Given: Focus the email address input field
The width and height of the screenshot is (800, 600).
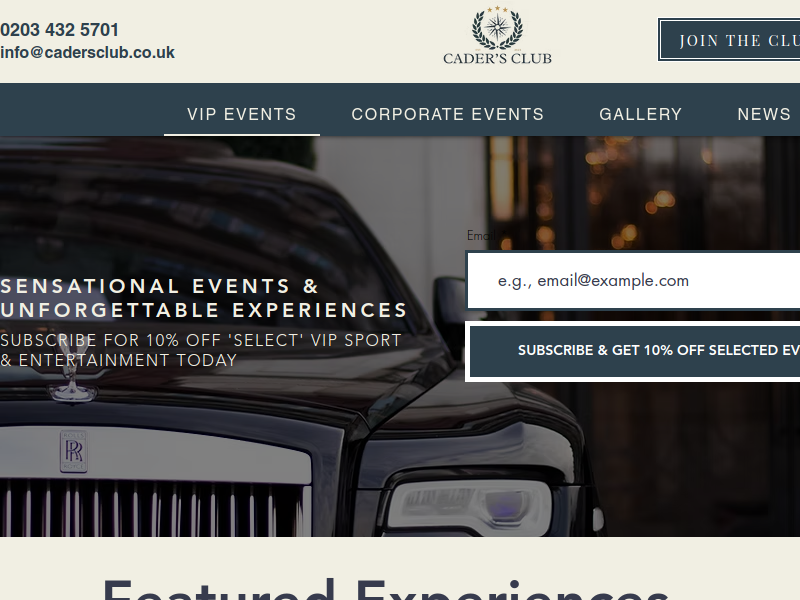Looking at the screenshot, I should [x=634, y=280].
